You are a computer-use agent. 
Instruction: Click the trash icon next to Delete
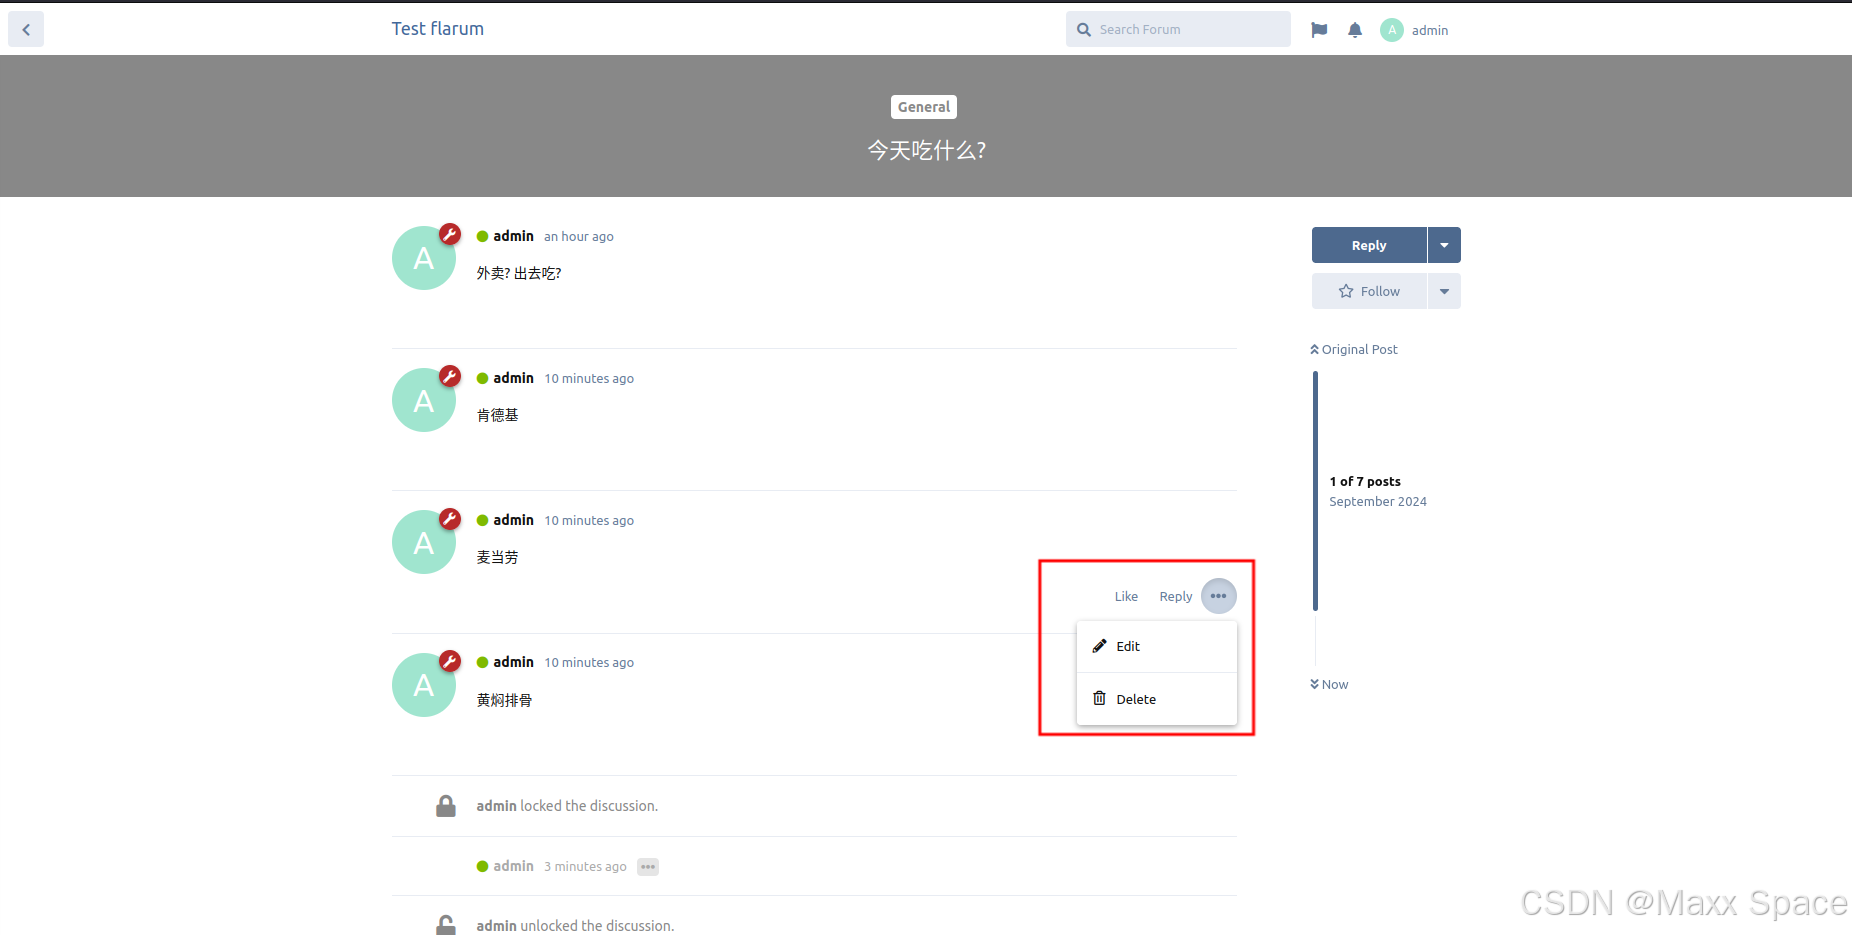[1099, 698]
